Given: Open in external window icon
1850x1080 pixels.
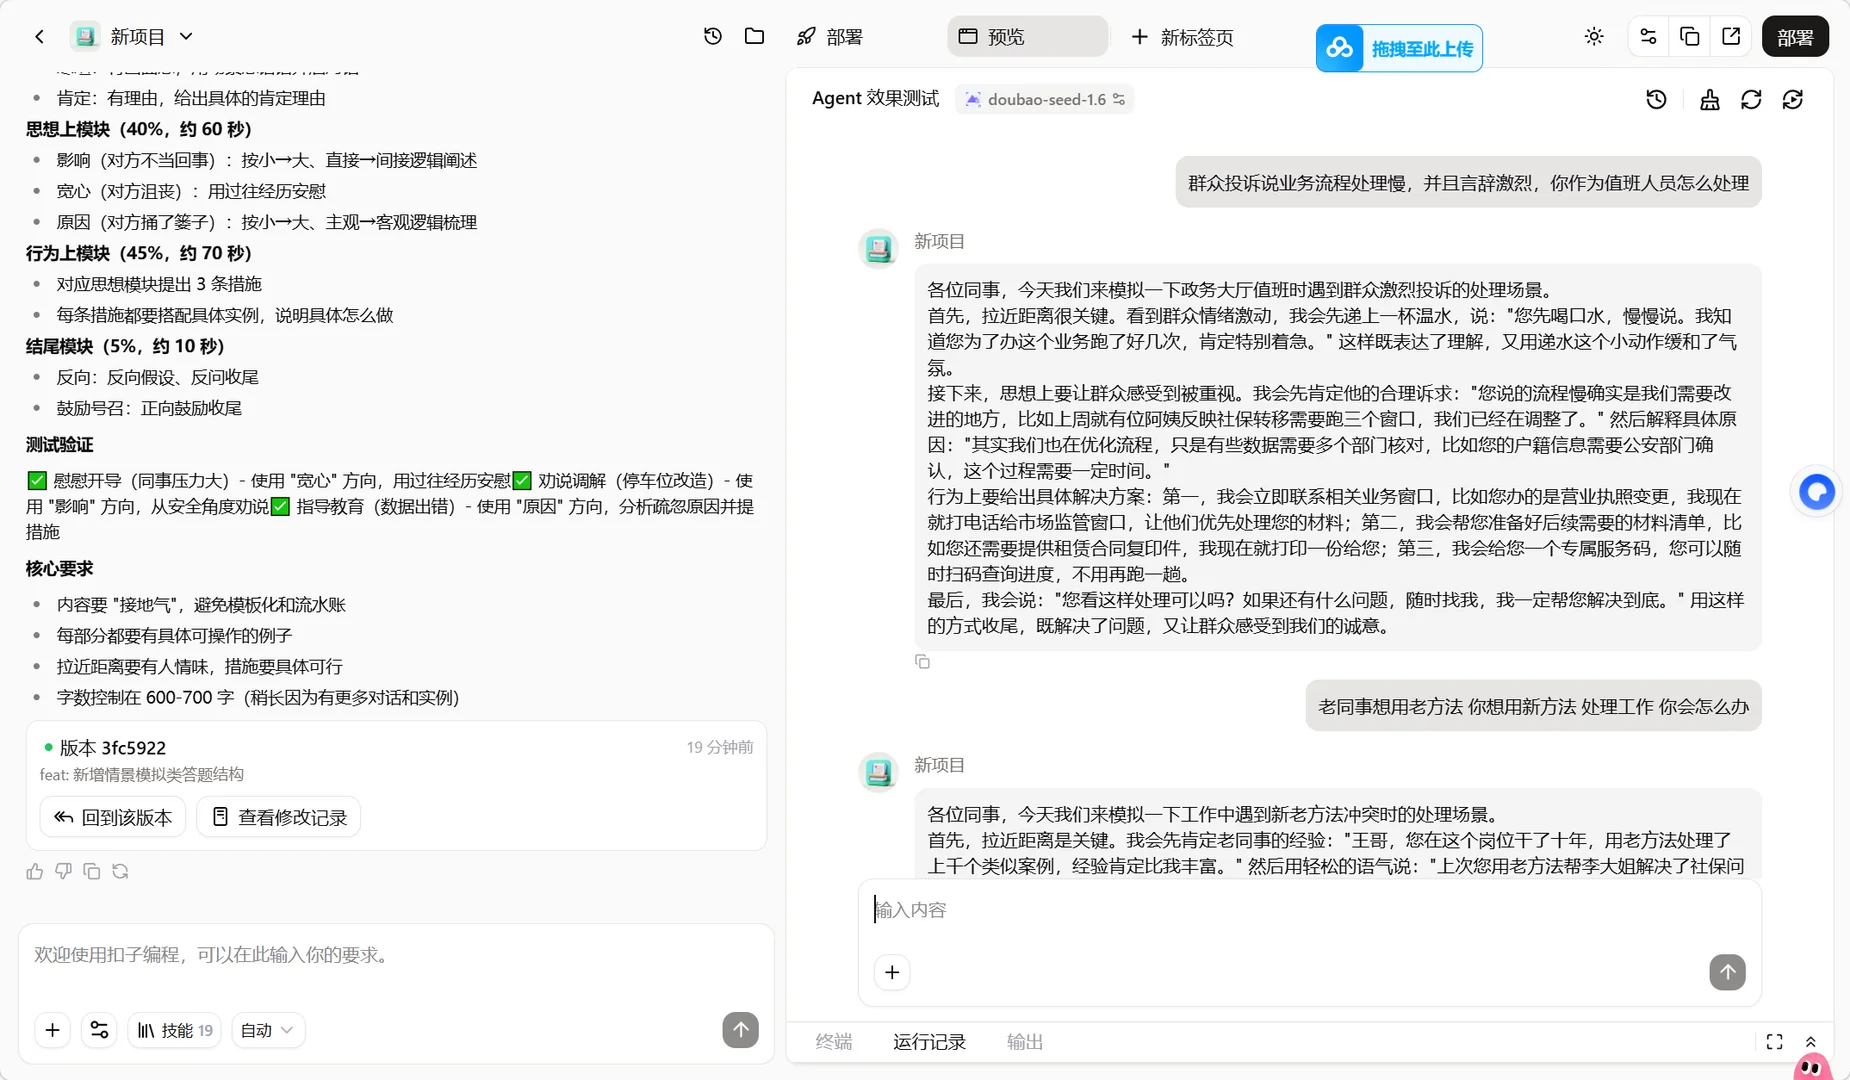Looking at the screenshot, I should (x=1731, y=36).
